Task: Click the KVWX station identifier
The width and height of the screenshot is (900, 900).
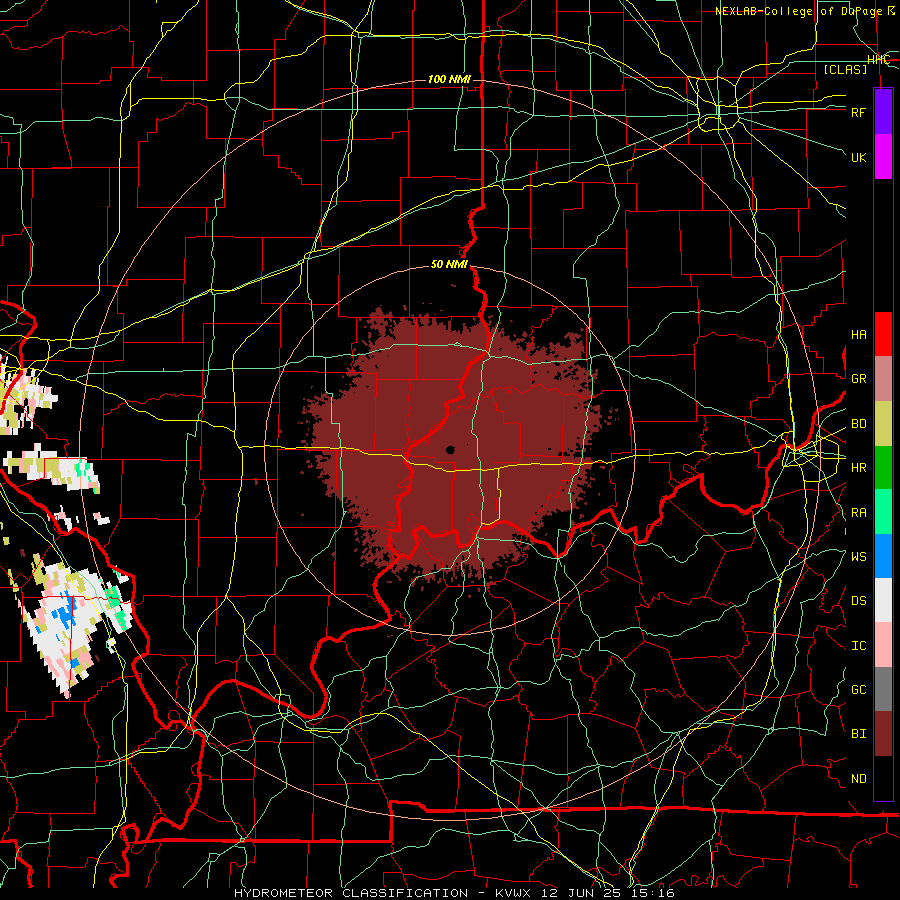Action: tap(515, 893)
